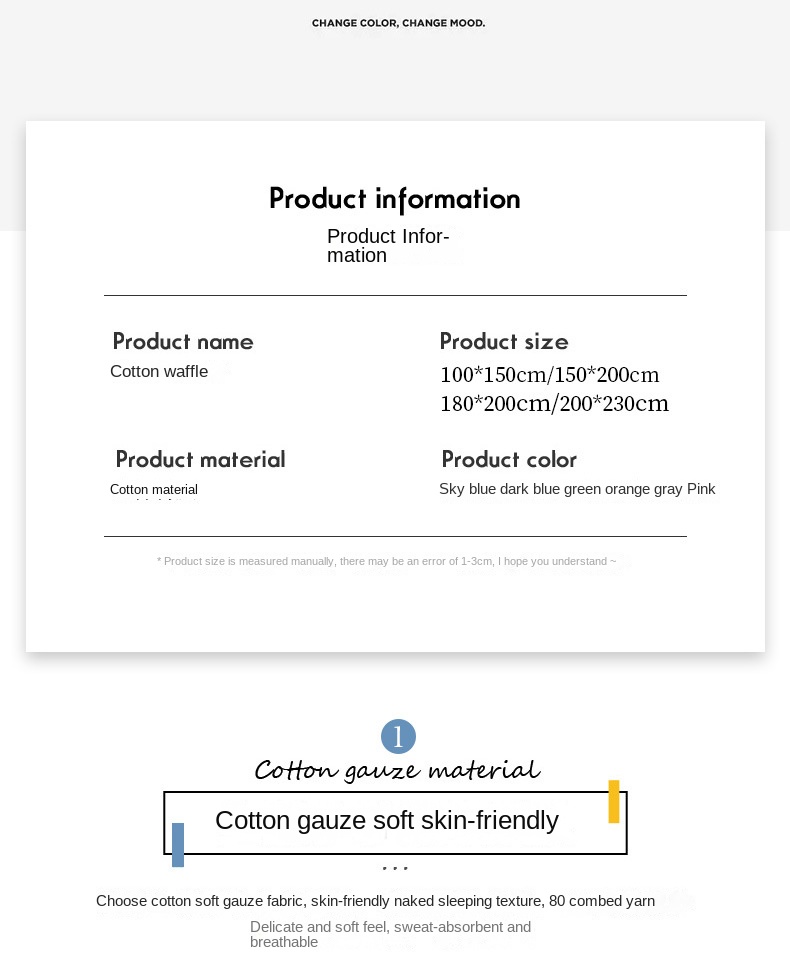Click the blue circle number 1 badge
Image resolution: width=790 pixels, height=965 pixels.
[398, 736]
